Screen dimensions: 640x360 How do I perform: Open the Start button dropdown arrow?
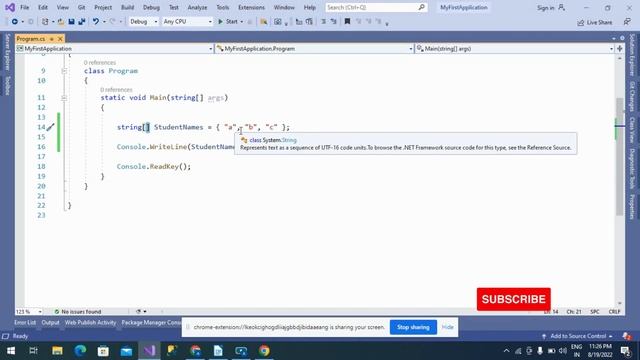tap(242, 22)
